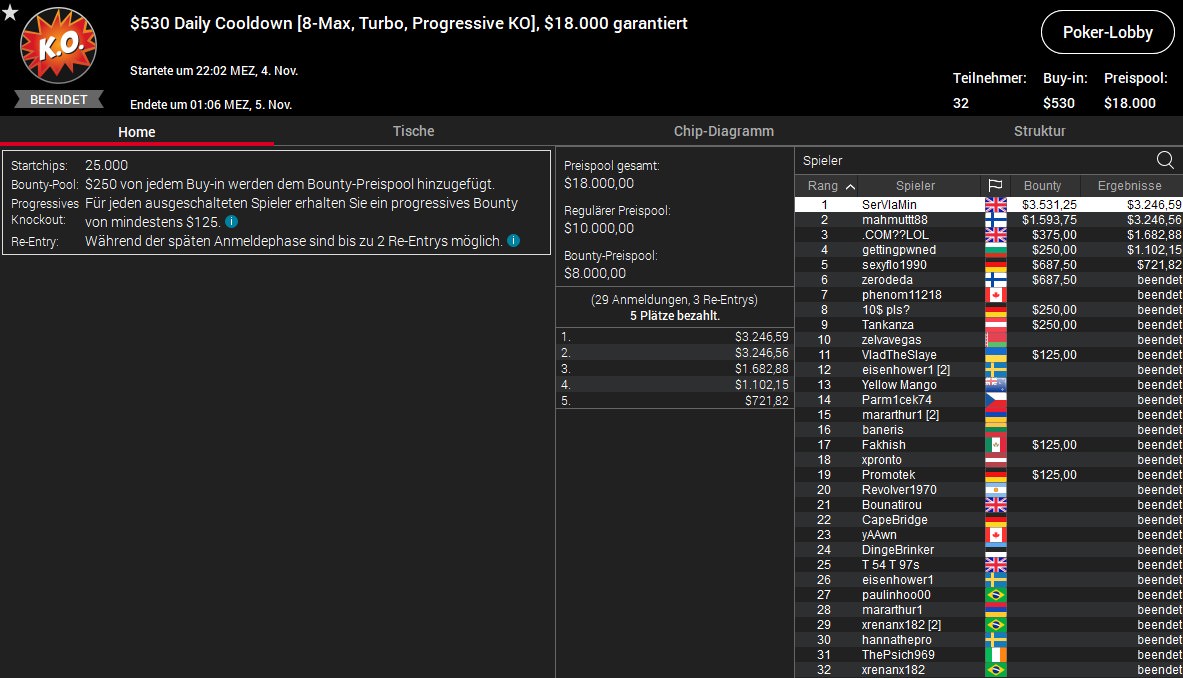The width and height of the screenshot is (1183, 678).
Task: Switch to the Tische tab
Action: (413, 131)
